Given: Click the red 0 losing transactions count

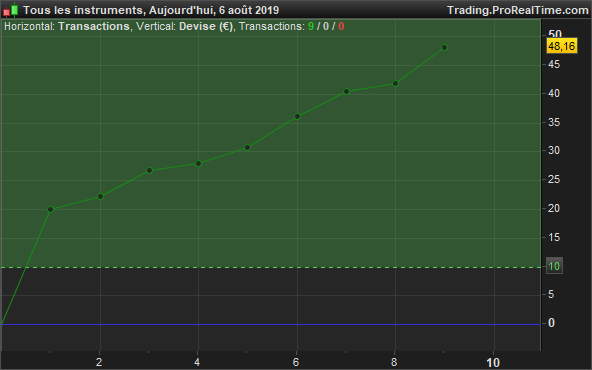Looking at the screenshot, I should click(x=341, y=26).
